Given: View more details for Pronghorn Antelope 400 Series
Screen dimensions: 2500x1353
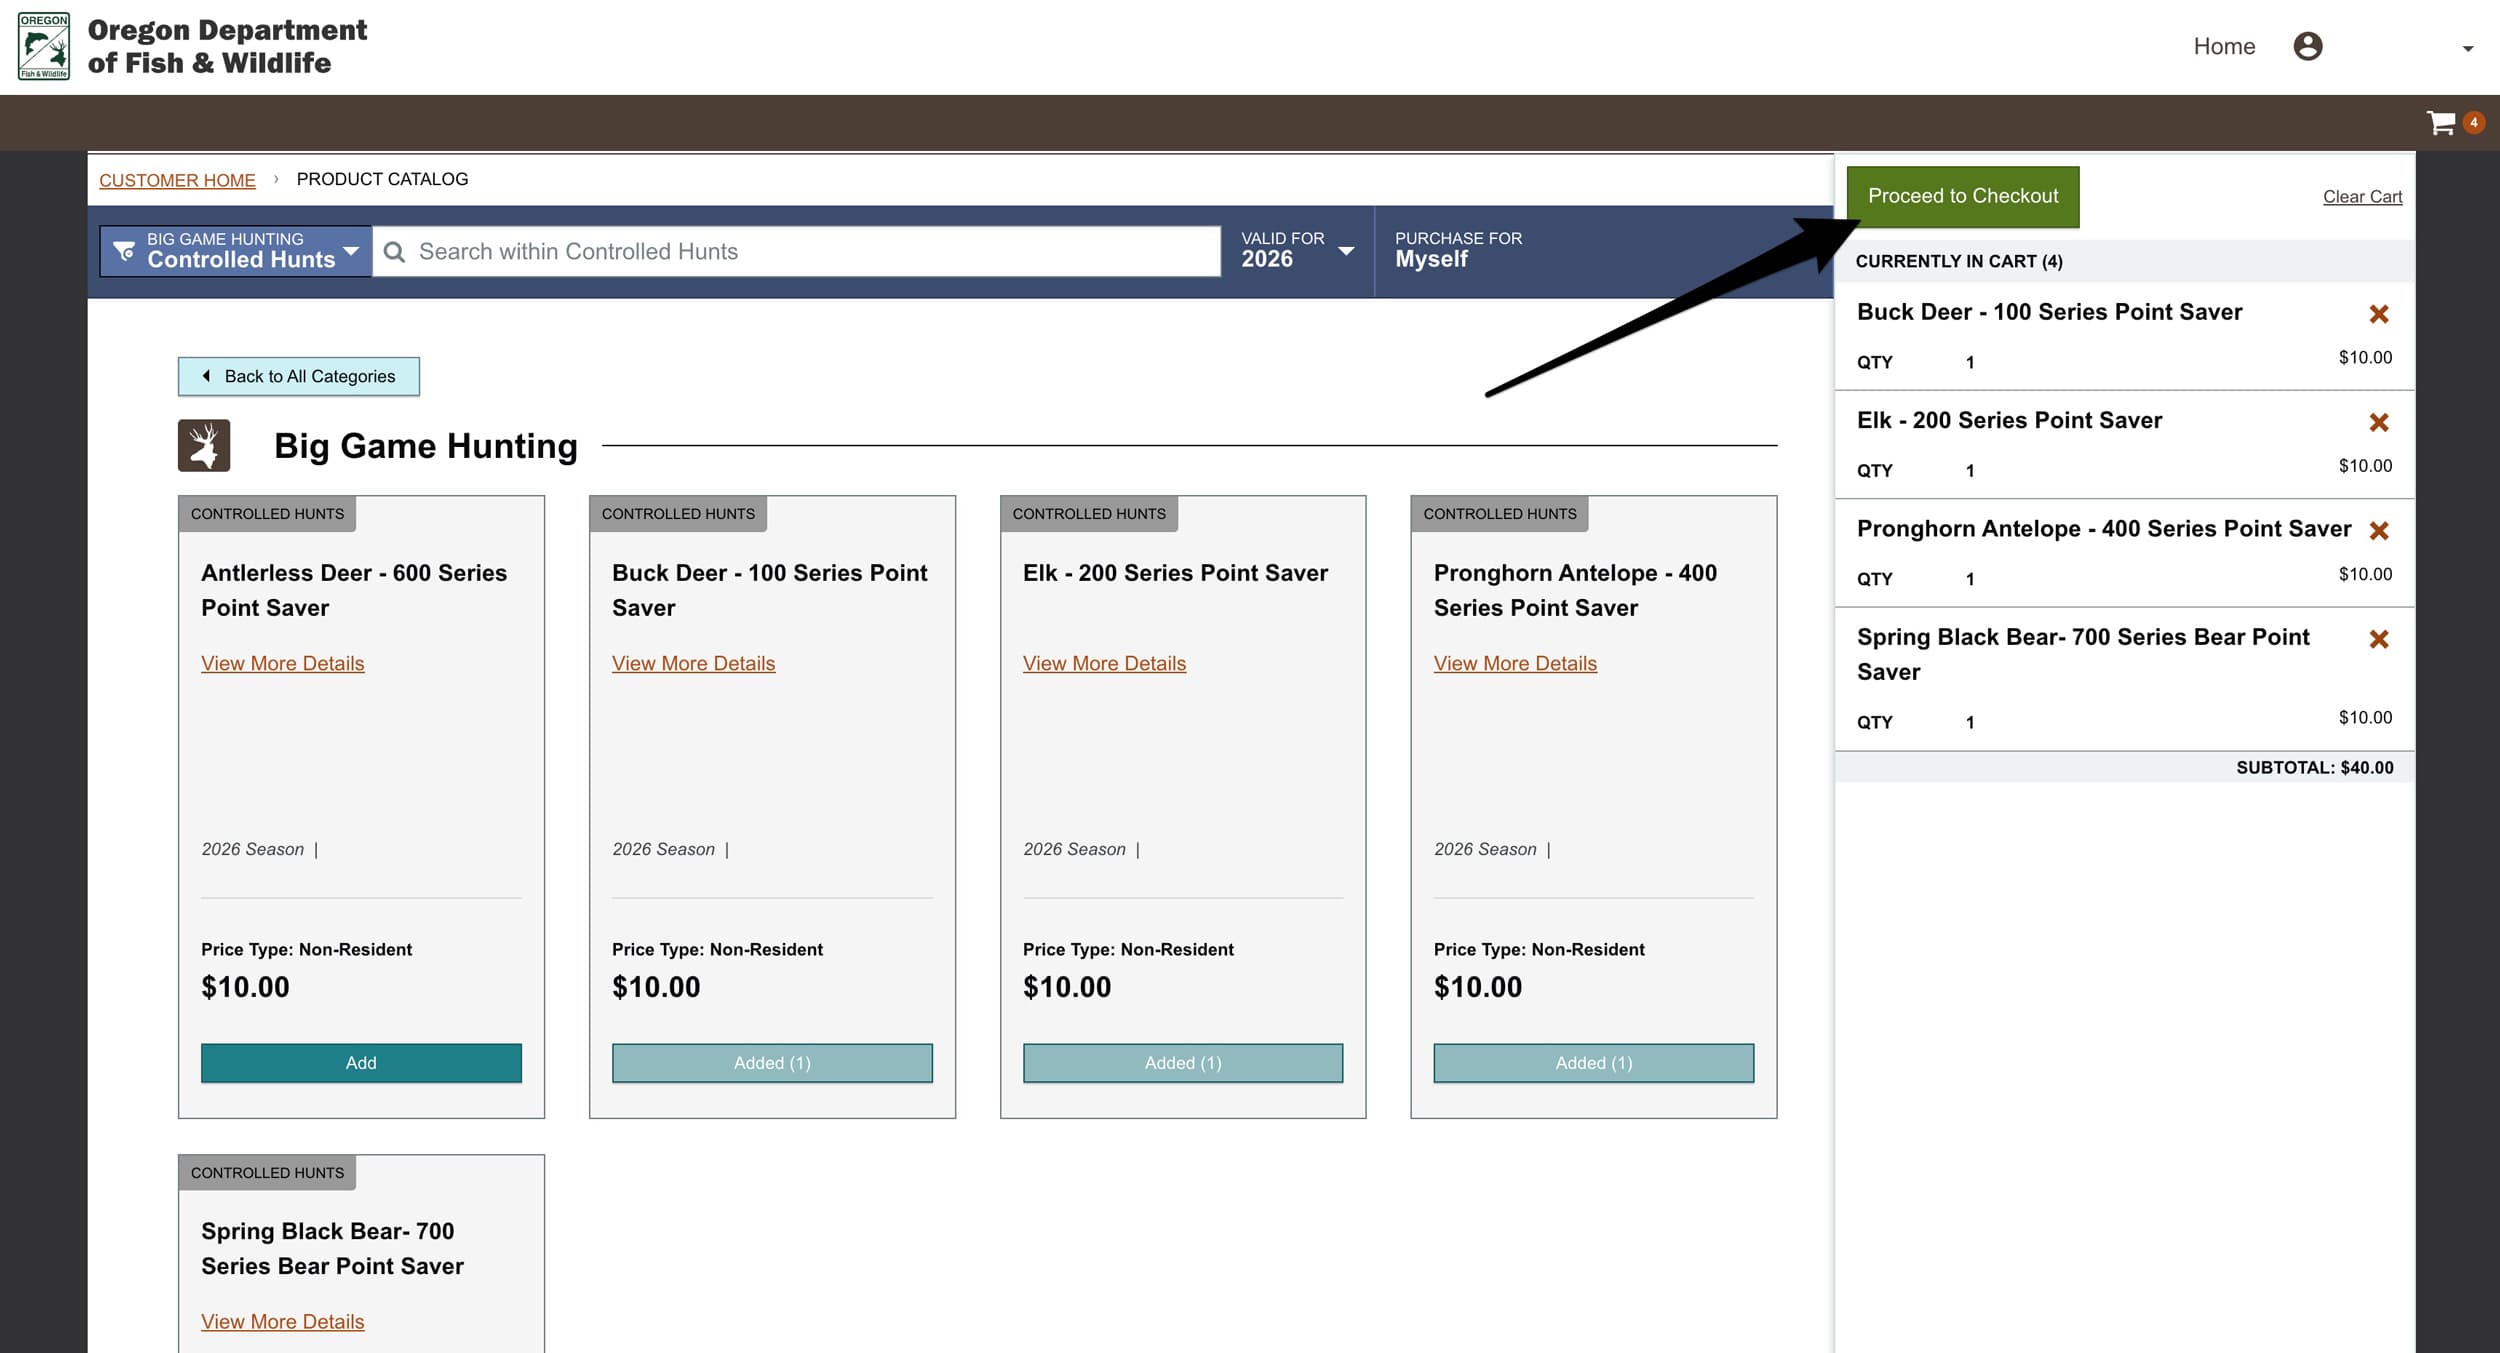Looking at the screenshot, I should (1515, 663).
